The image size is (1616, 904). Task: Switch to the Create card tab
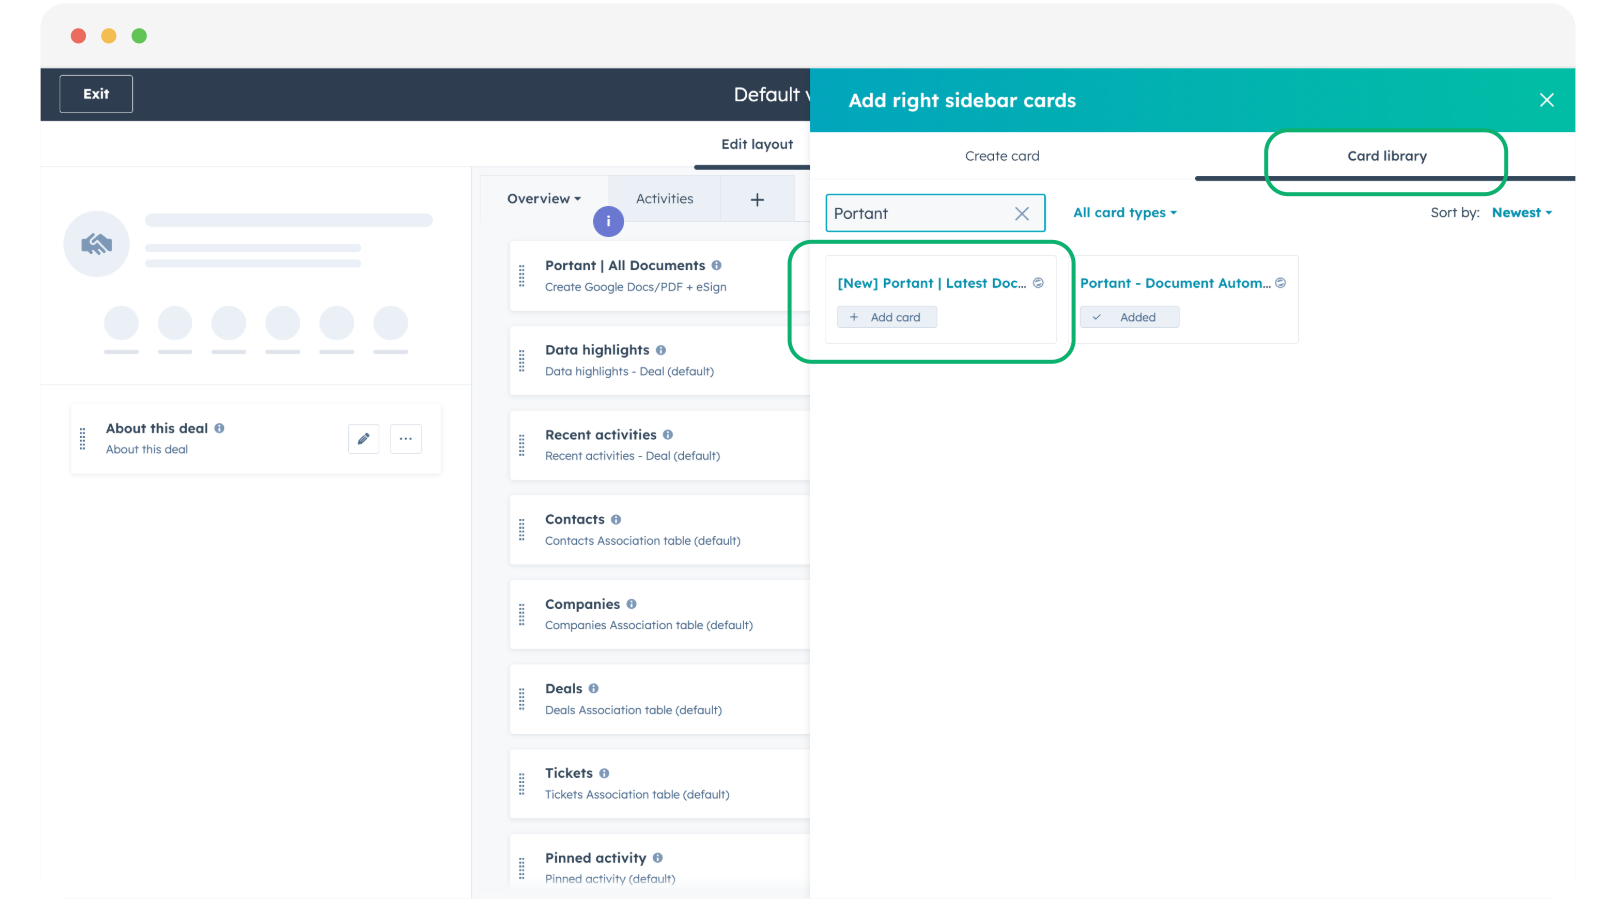click(1002, 156)
